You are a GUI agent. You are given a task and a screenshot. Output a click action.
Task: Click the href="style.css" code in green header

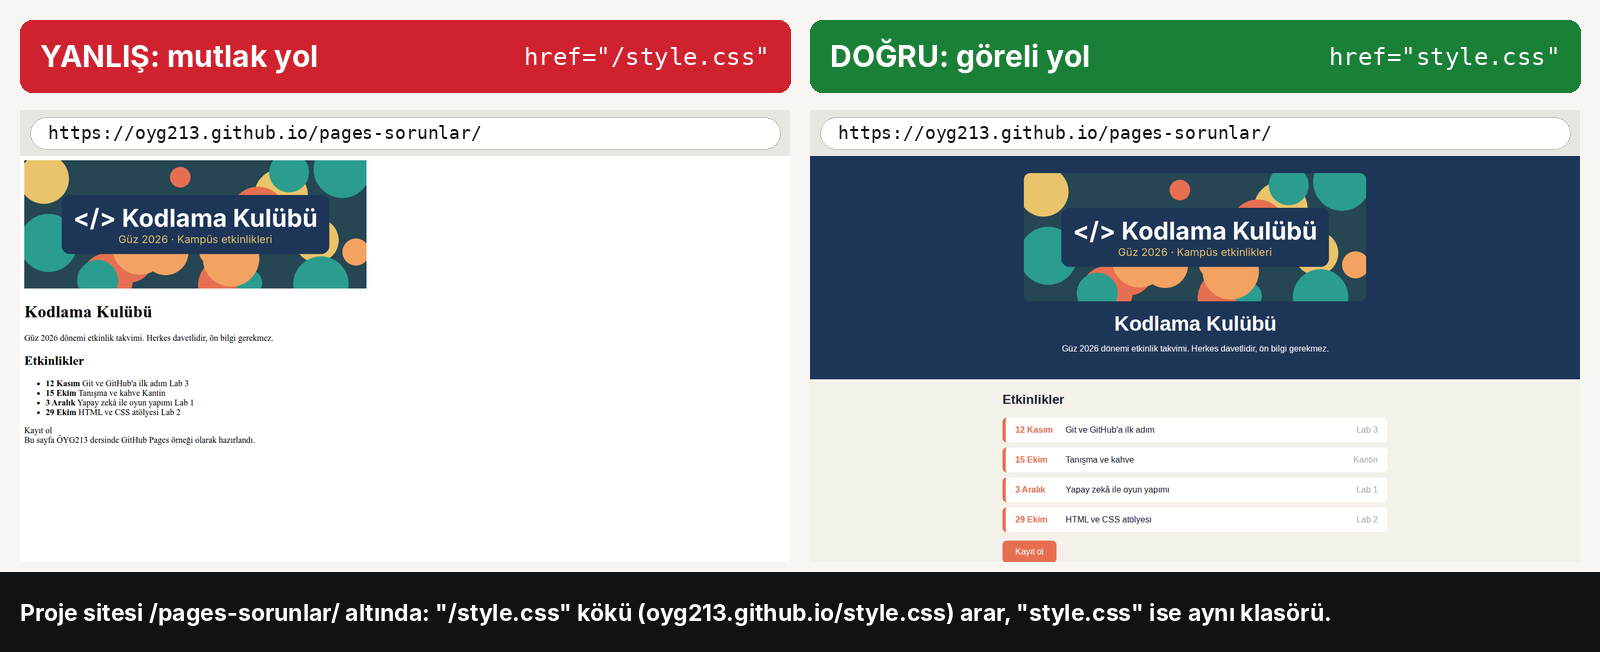(x=1444, y=57)
